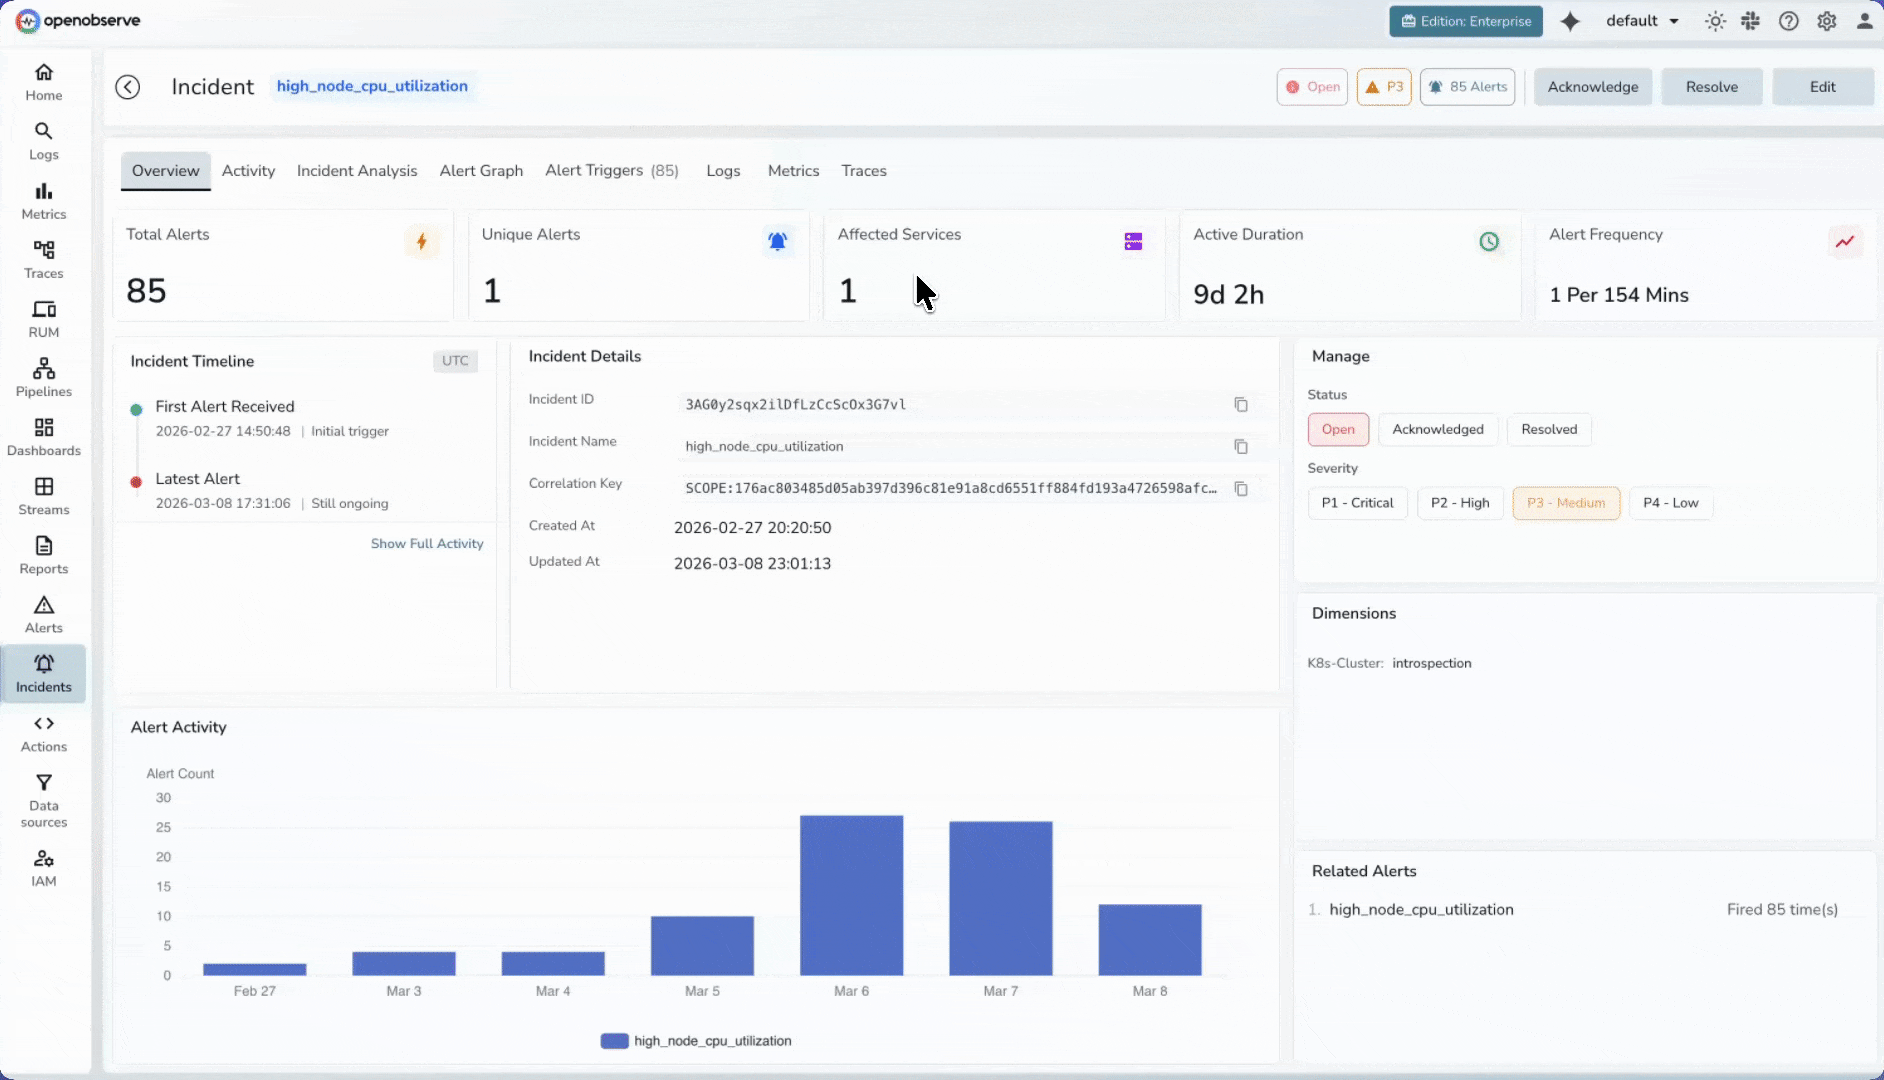The image size is (1884, 1080).
Task: Open the user profile menu
Action: (1864, 21)
